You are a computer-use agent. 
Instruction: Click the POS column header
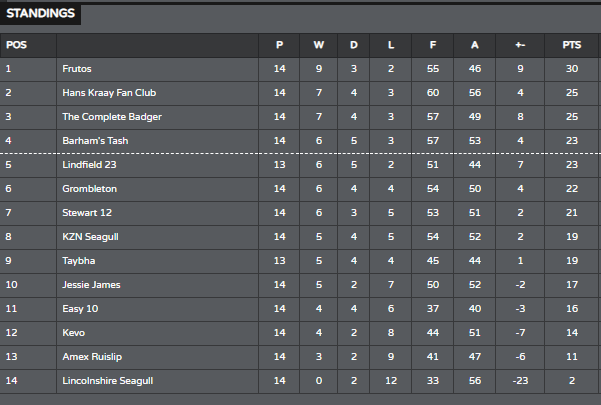click(16, 45)
